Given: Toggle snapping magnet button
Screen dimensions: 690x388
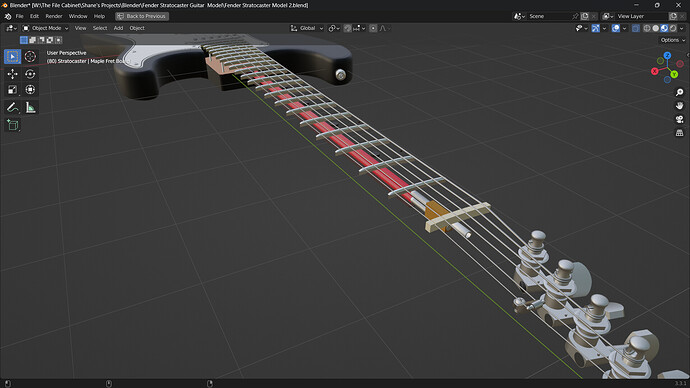Looking at the screenshot, I should [x=348, y=28].
